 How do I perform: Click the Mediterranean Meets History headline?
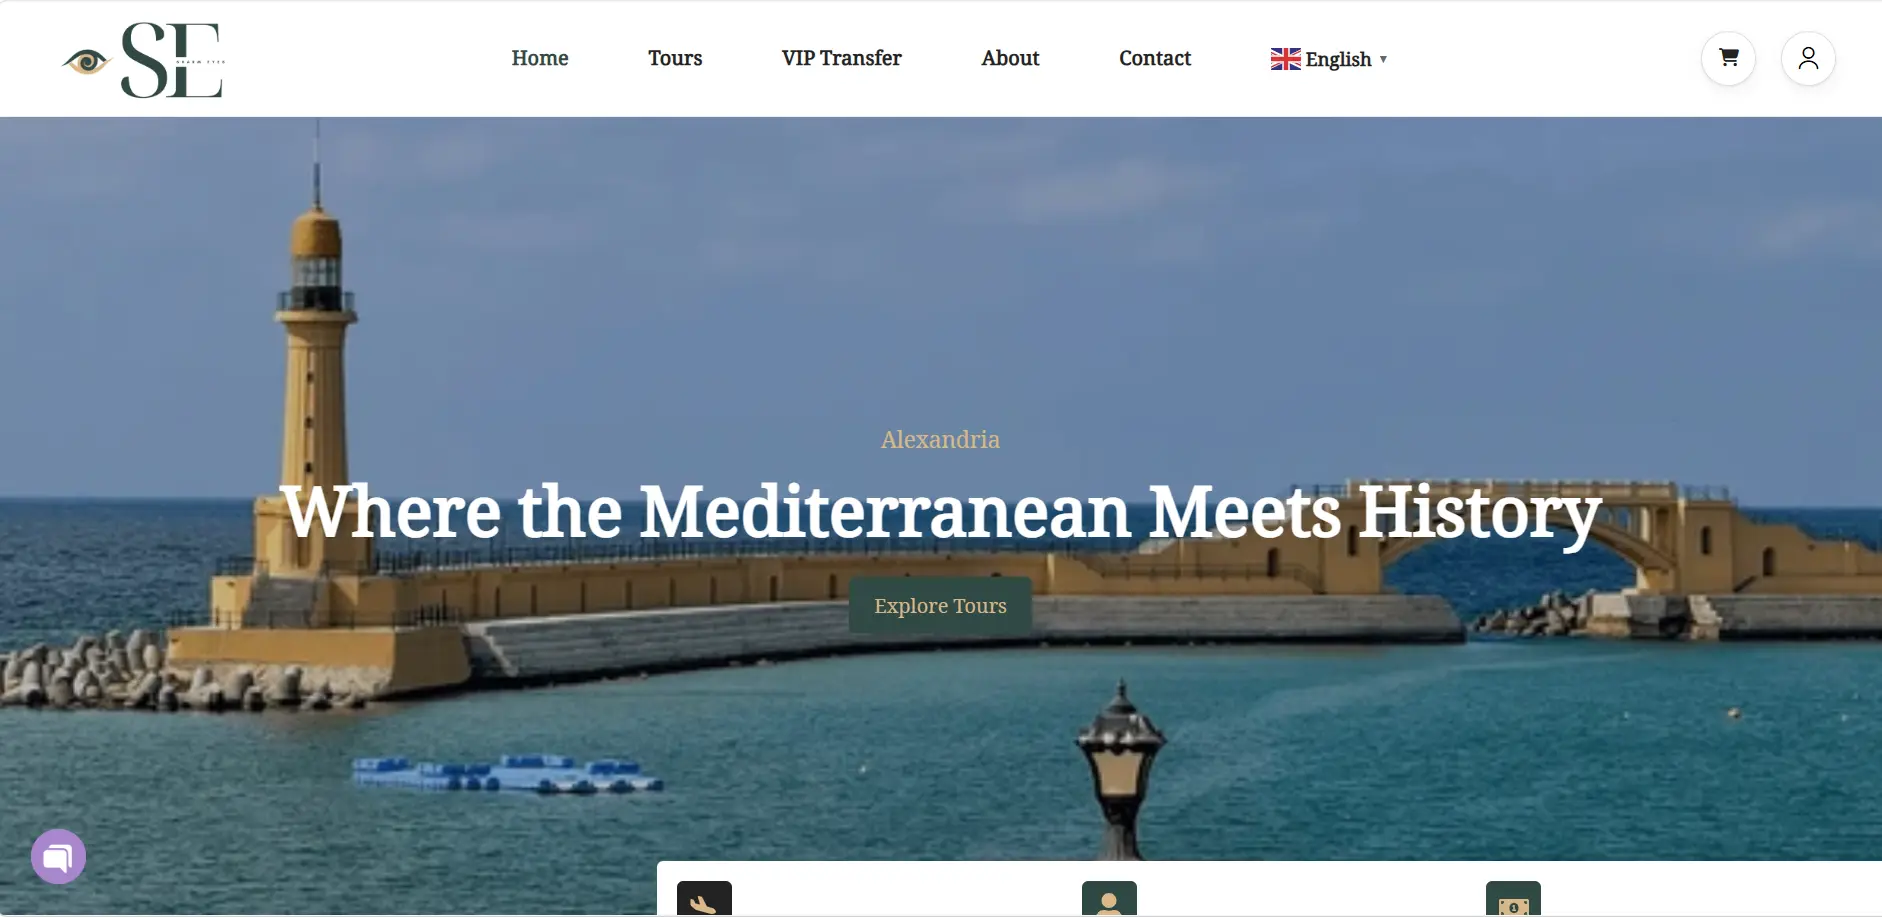point(940,512)
